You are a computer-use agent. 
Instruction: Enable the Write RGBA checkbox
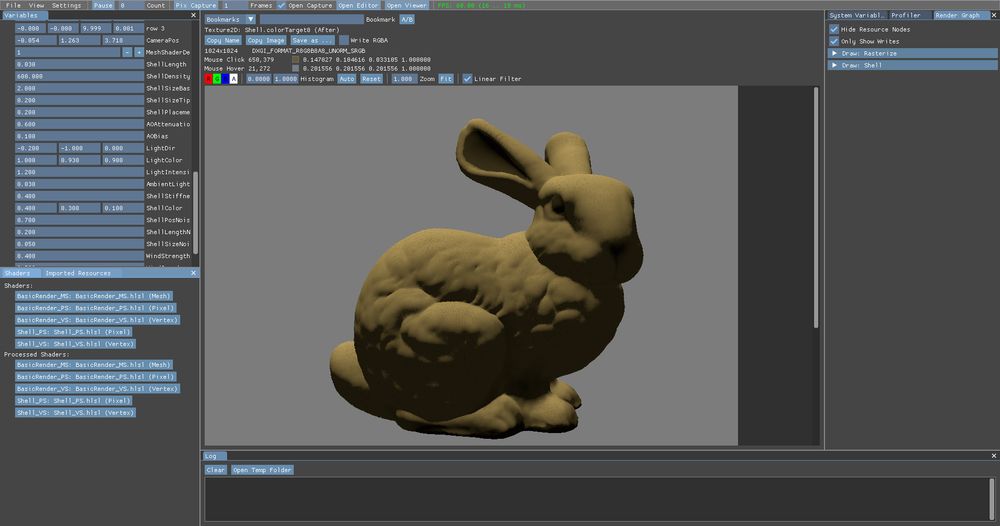(x=344, y=40)
